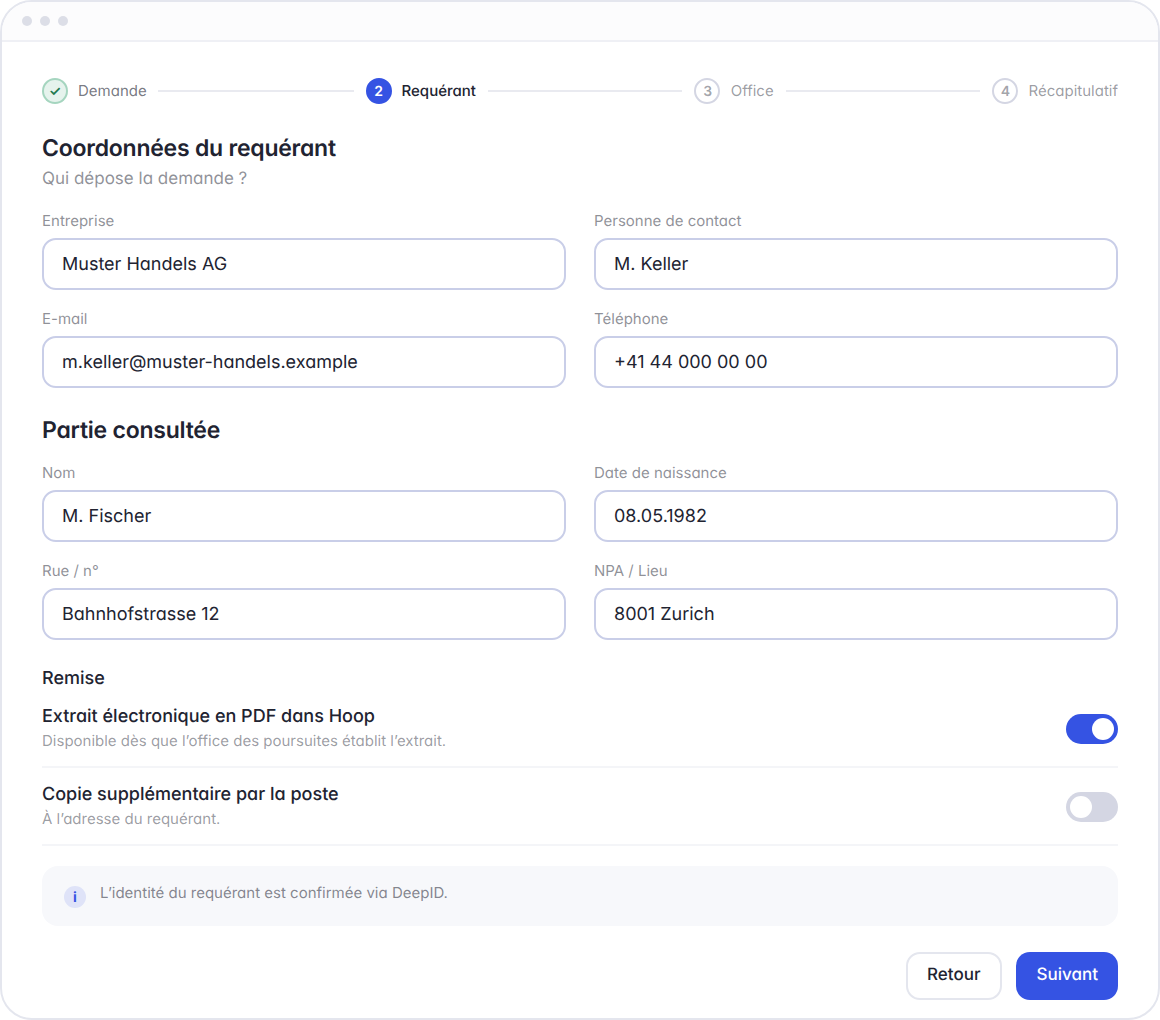This screenshot has width=1160, height=1020.
Task: Click into the E-mail input field
Action: 304,362
